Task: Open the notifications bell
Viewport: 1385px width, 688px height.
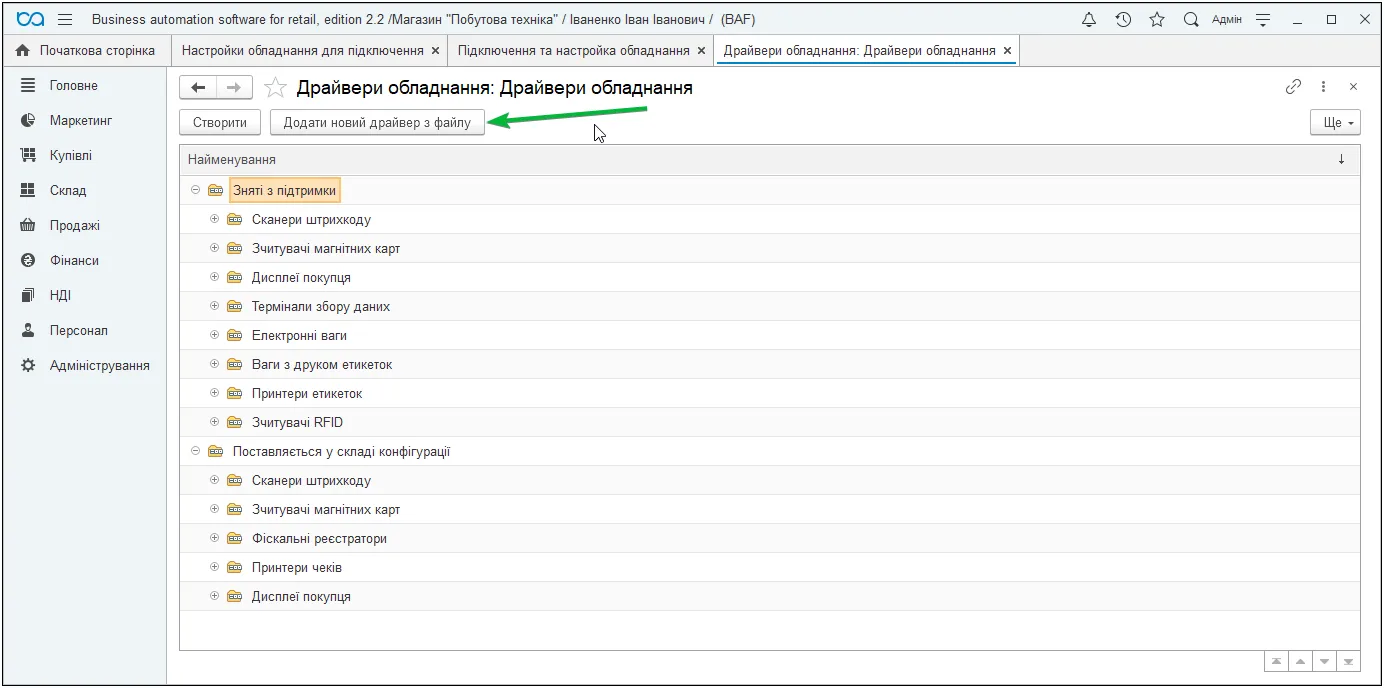Action: click(1090, 19)
